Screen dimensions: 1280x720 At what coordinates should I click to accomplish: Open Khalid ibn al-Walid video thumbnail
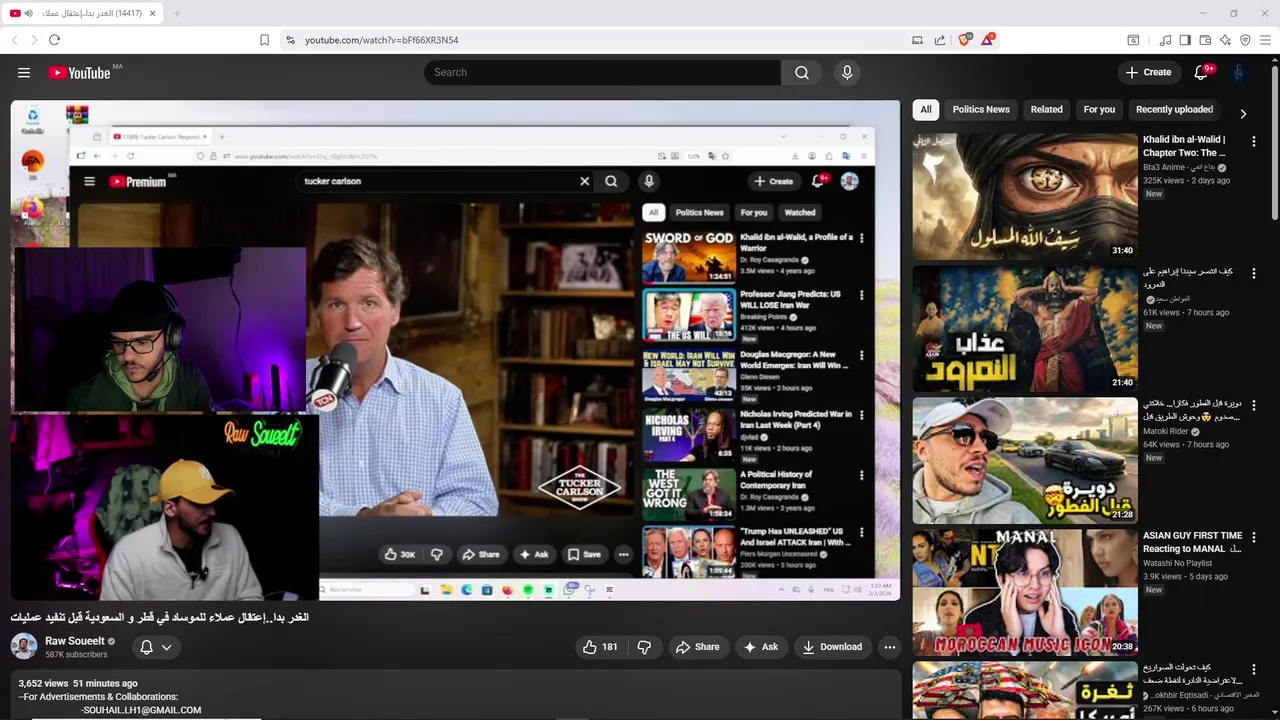pyautogui.click(x=1025, y=196)
